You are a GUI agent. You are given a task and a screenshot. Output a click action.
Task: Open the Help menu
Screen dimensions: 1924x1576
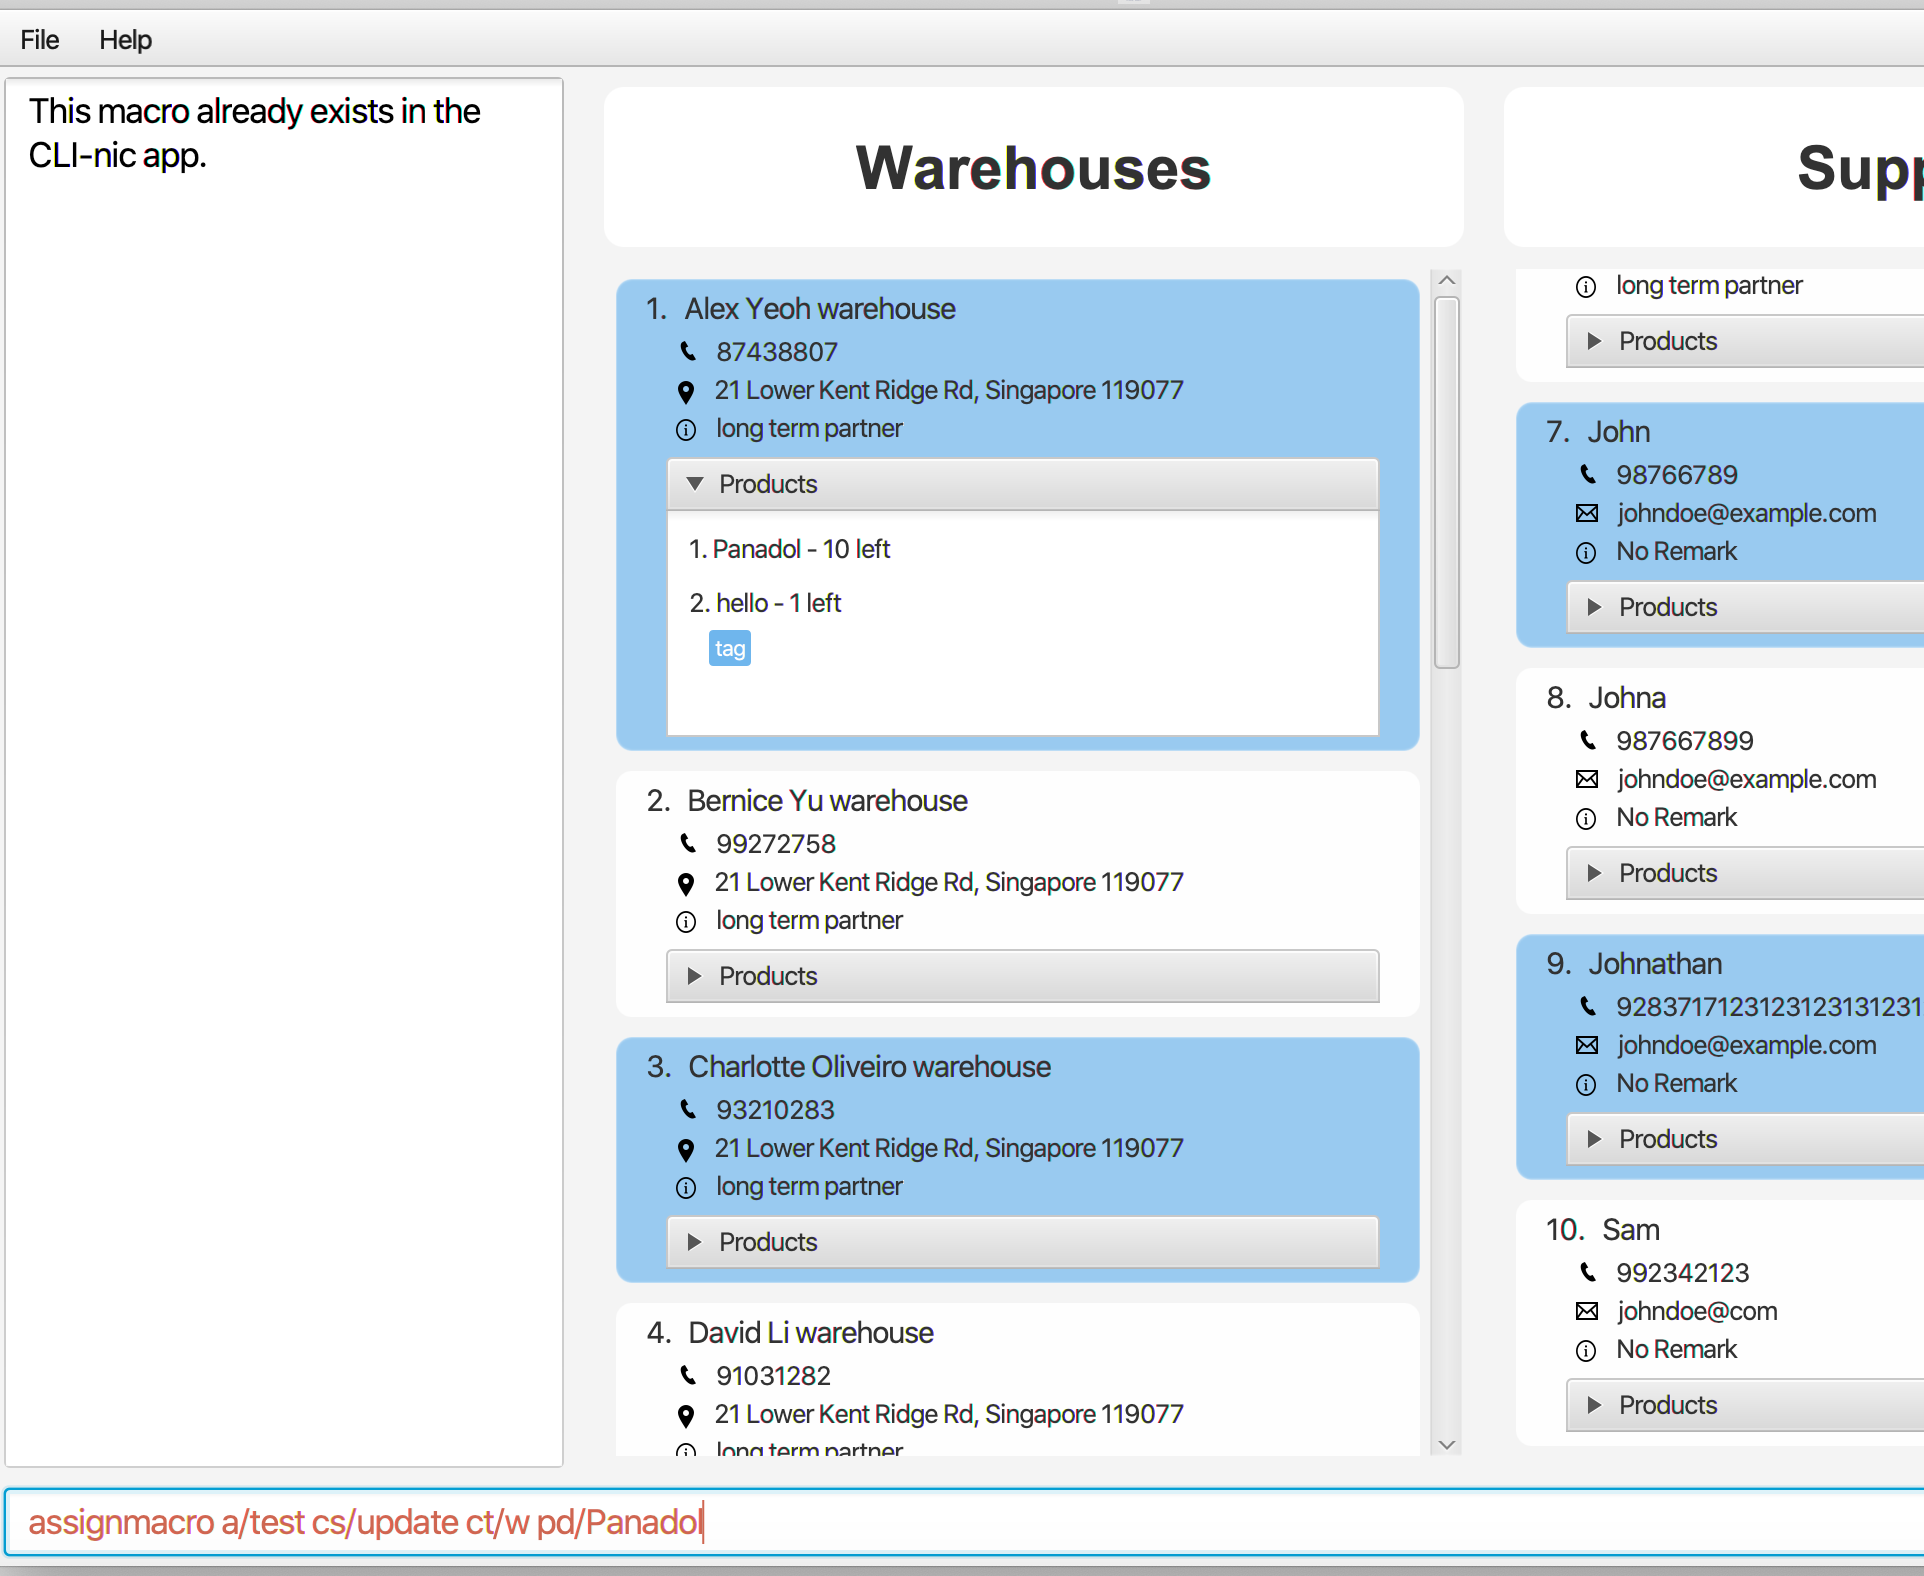[x=125, y=40]
